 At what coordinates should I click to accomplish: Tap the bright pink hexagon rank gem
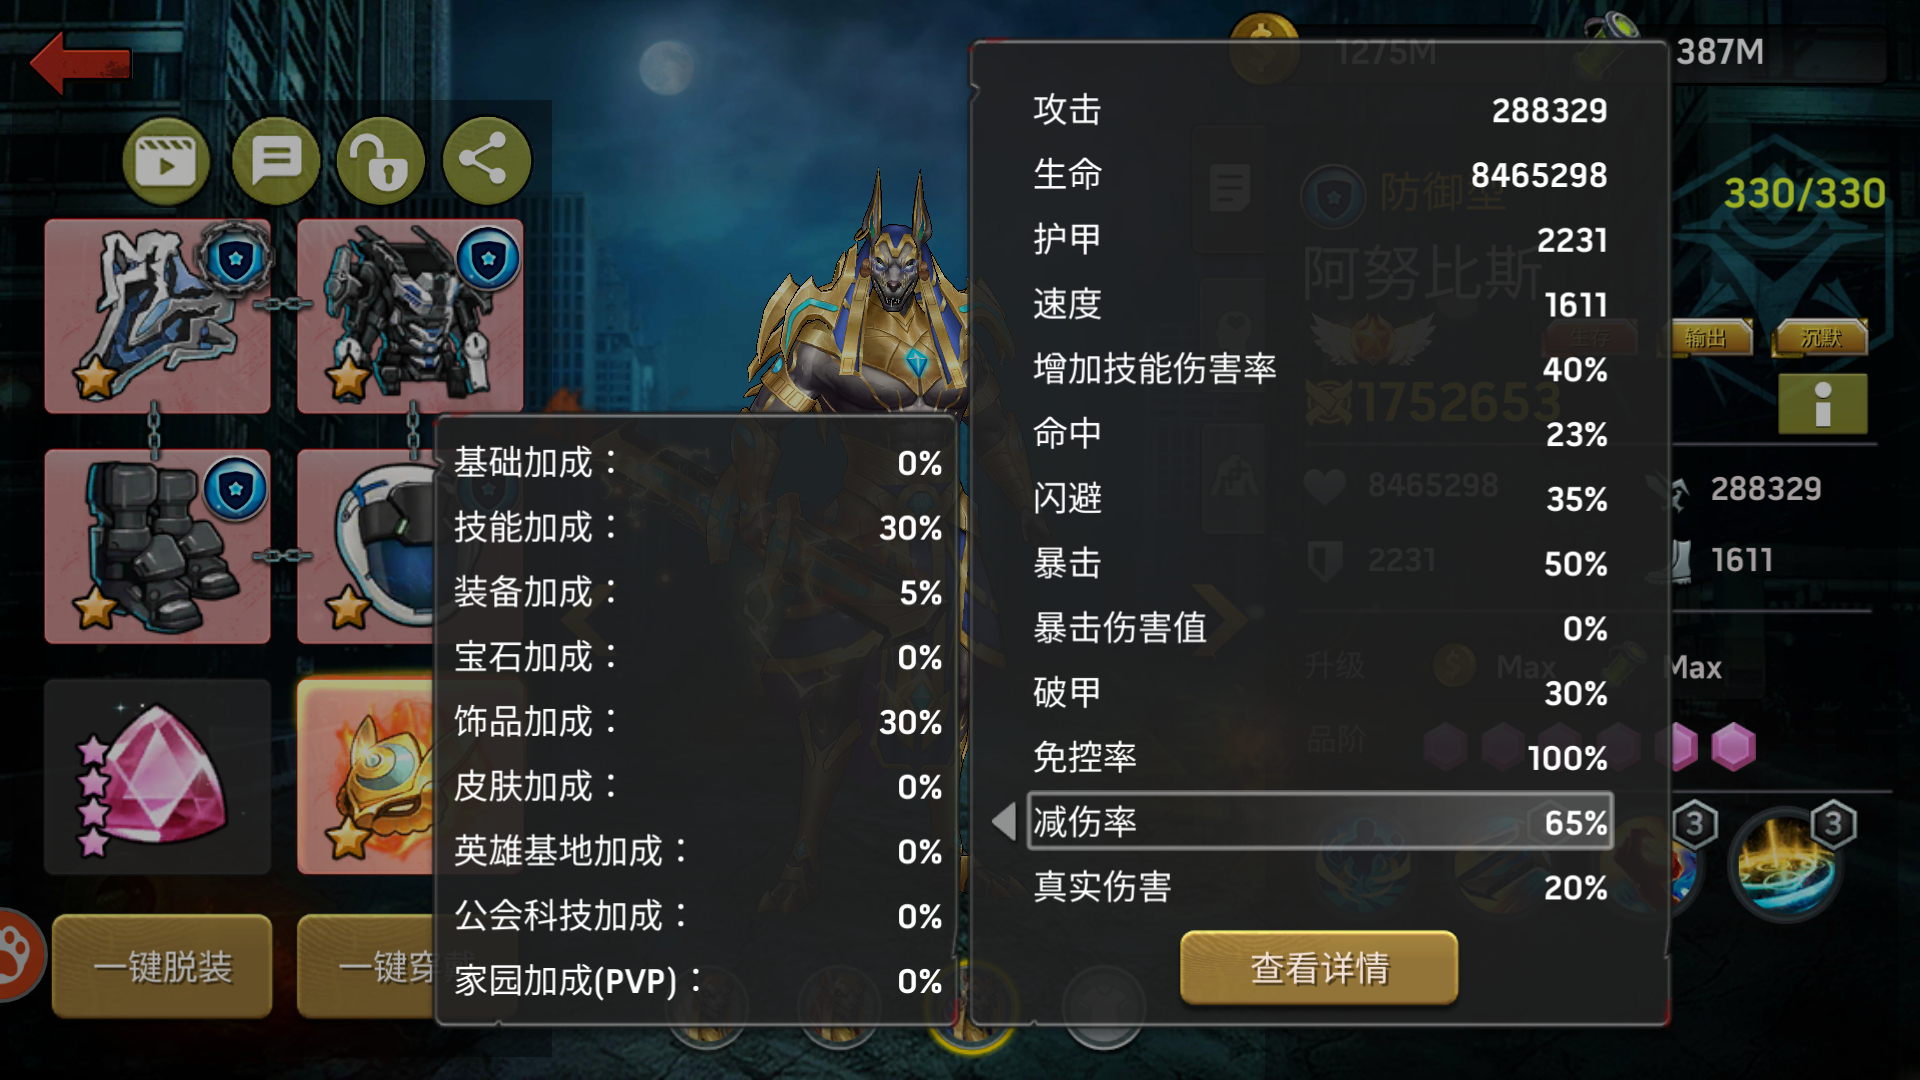1733,747
